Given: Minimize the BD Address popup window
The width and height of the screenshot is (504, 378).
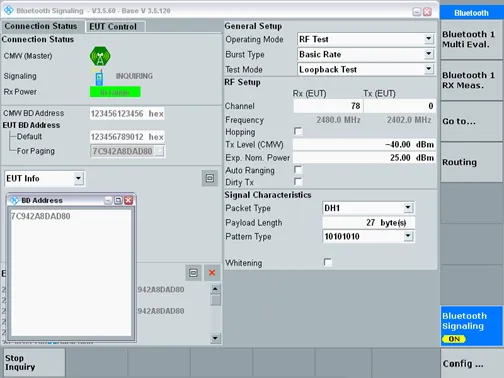Looking at the screenshot, I should tap(108, 200).
